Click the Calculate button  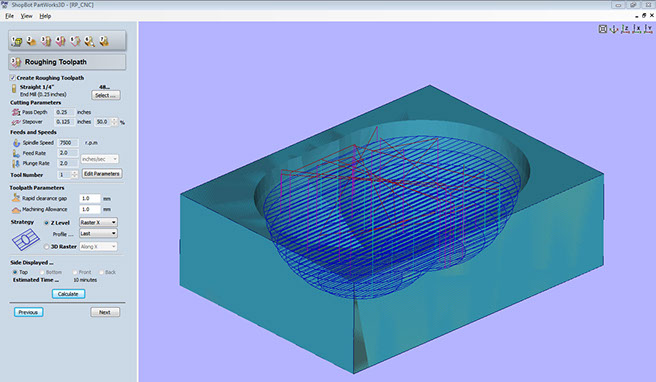coord(68,294)
